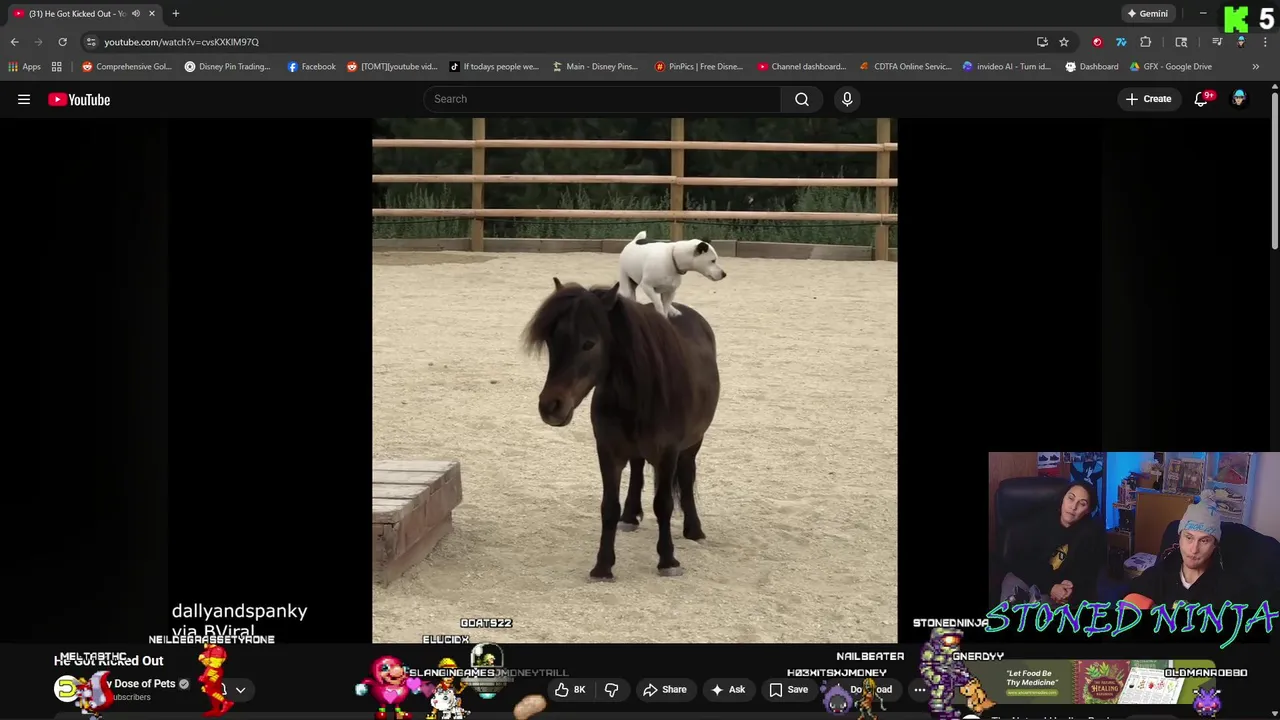Expand the subscription notification dropdown arrow
The height and width of the screenshot is (720, 1280).
pyautogui.click(x=240, y=690)
